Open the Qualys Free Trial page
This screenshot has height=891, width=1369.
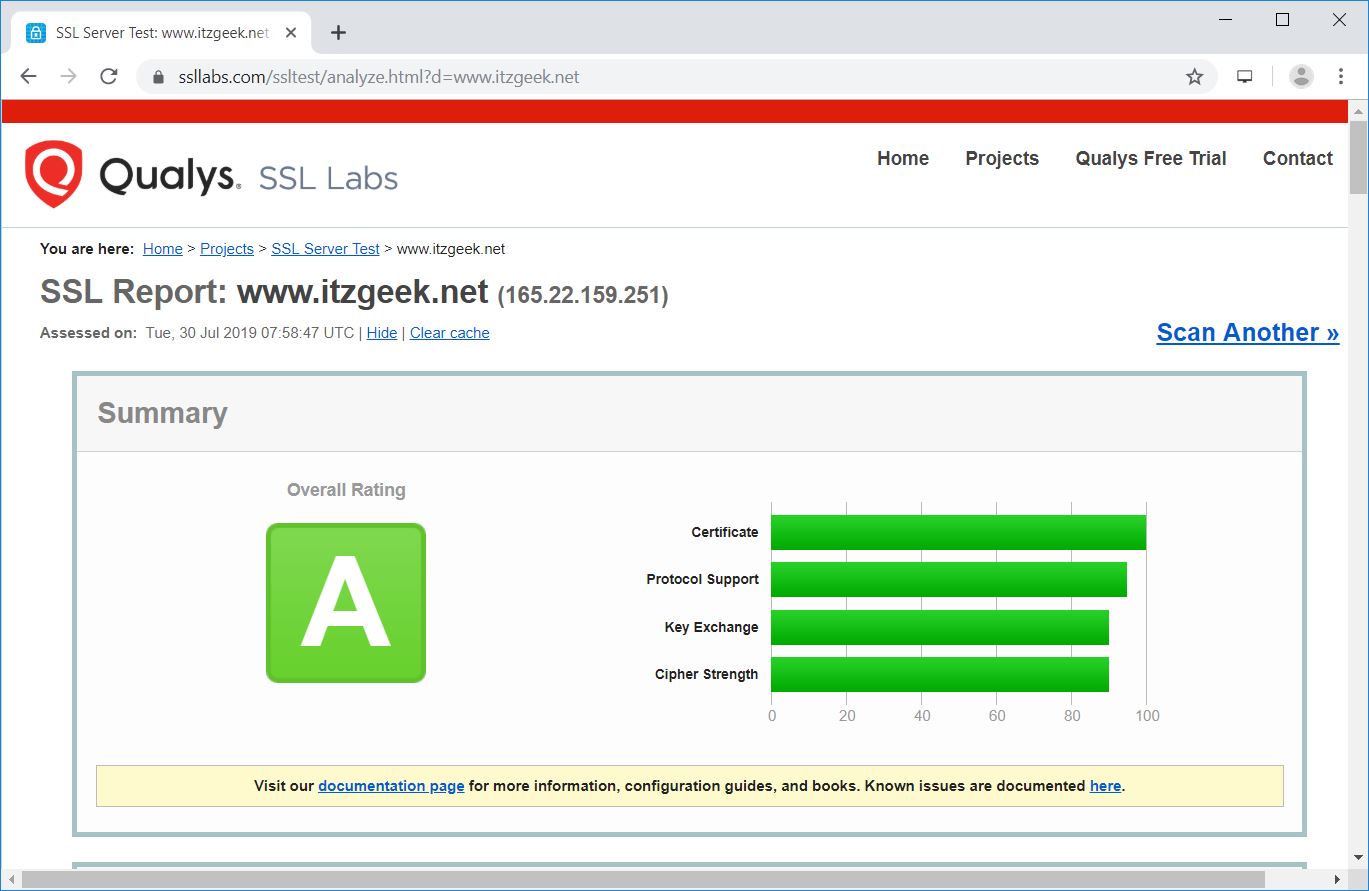click(x=1150, y=158)
